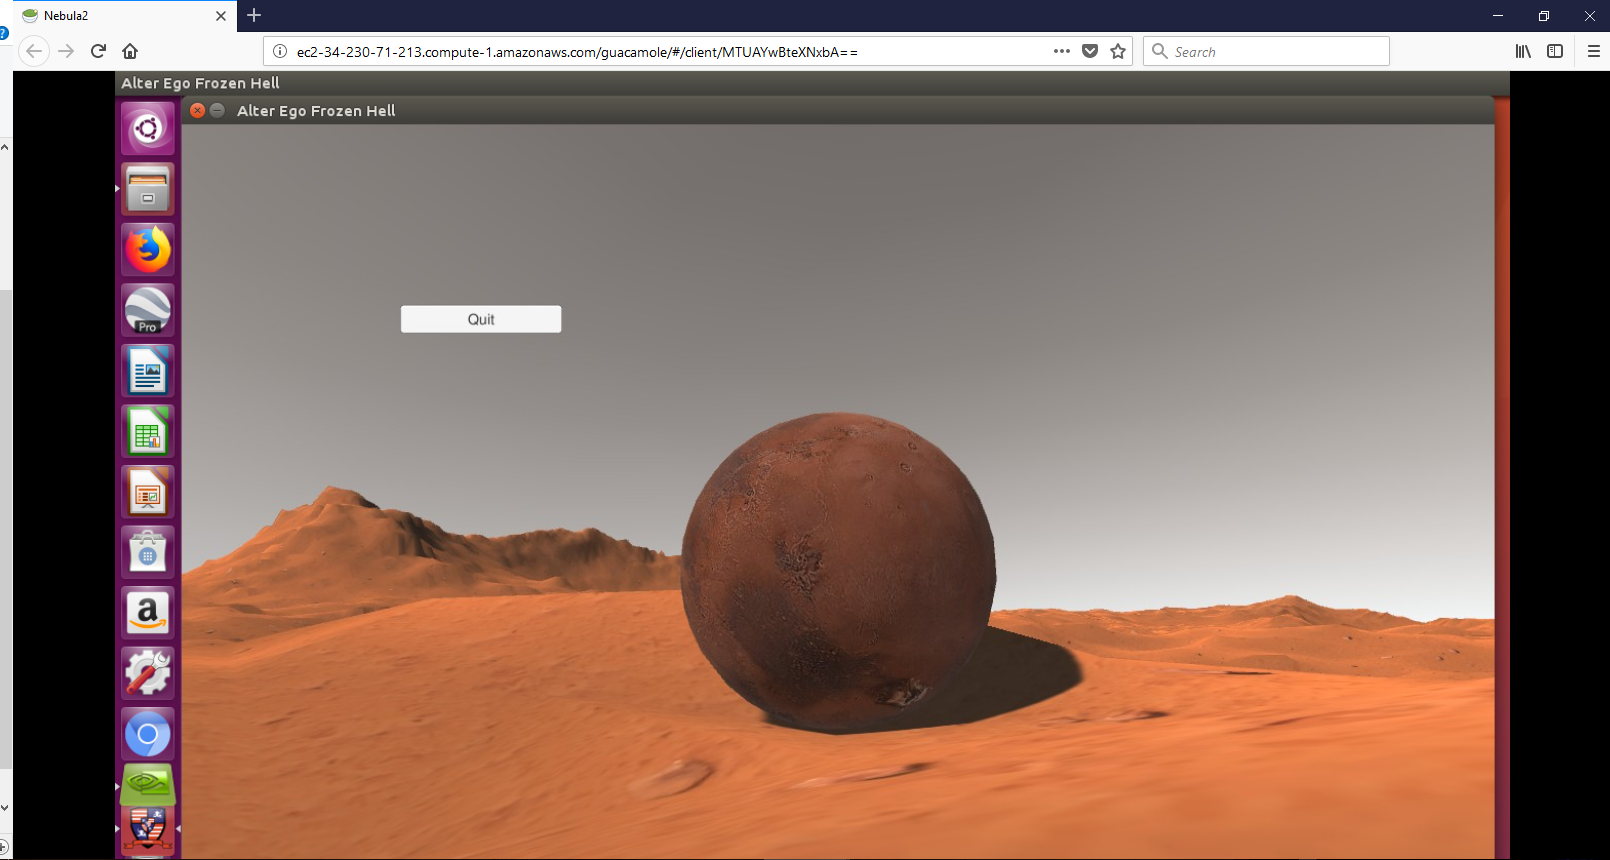1610x860 pixels.
Task: Minimize the Alter Ego Frozen Hell window
Action: [x=217, y=111]
